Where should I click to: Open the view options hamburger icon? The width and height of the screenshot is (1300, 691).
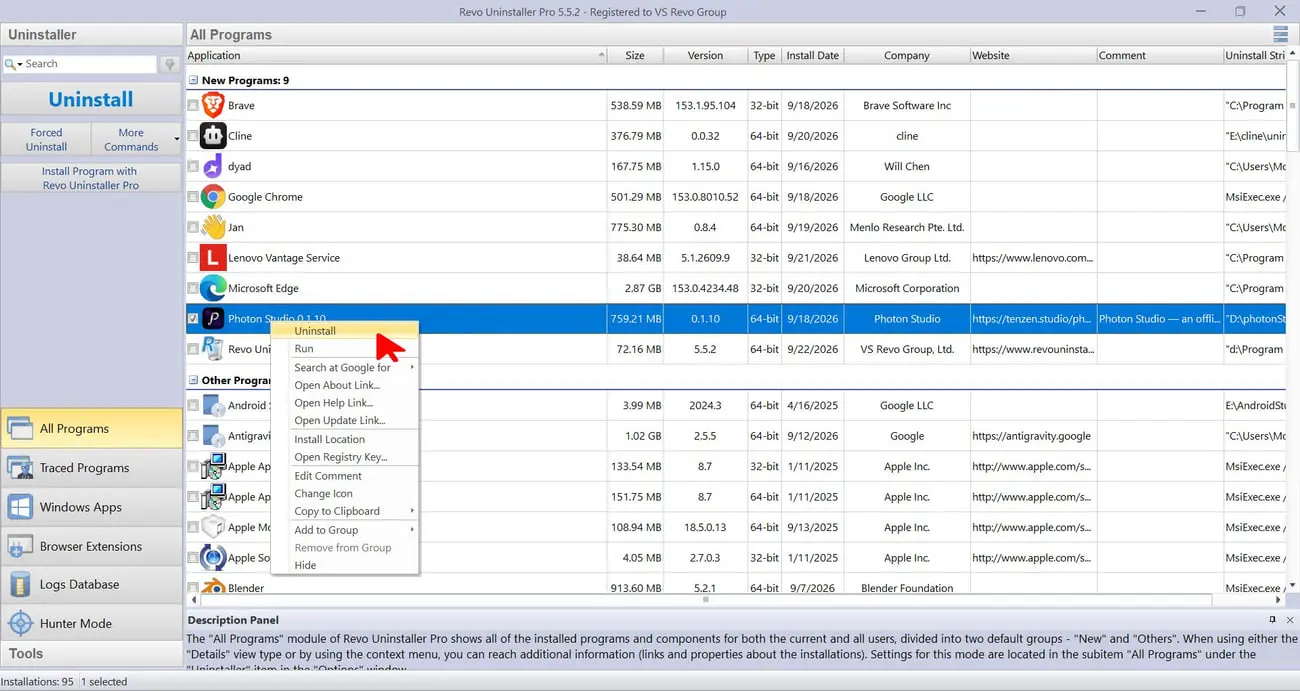1281,34
